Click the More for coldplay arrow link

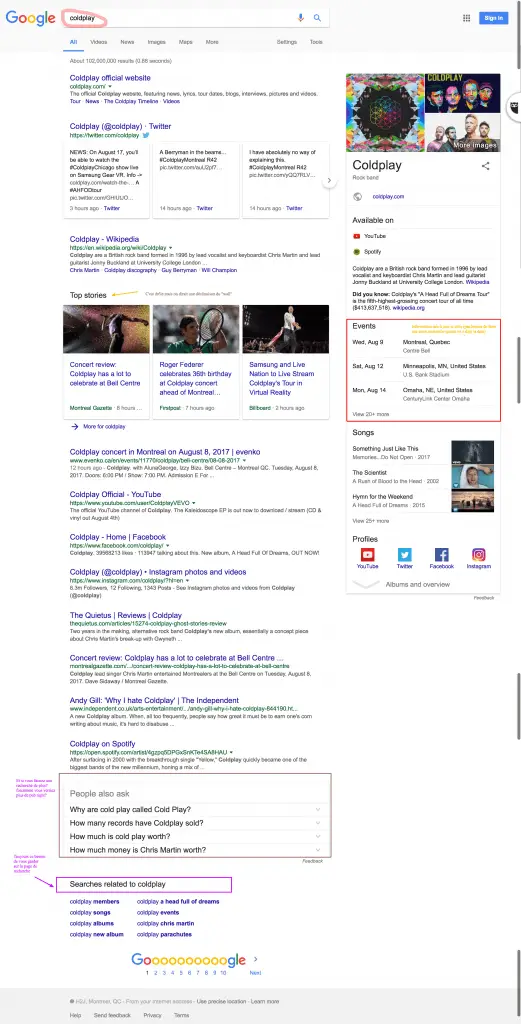point(99,426)
